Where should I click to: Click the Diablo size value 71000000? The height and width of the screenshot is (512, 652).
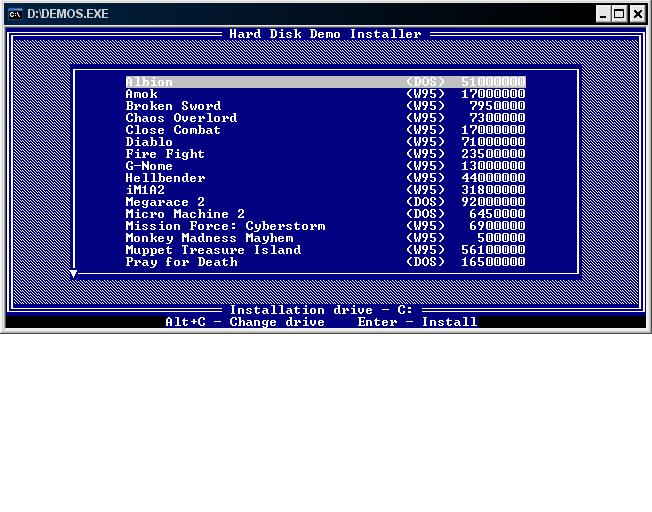pos(493,142)
